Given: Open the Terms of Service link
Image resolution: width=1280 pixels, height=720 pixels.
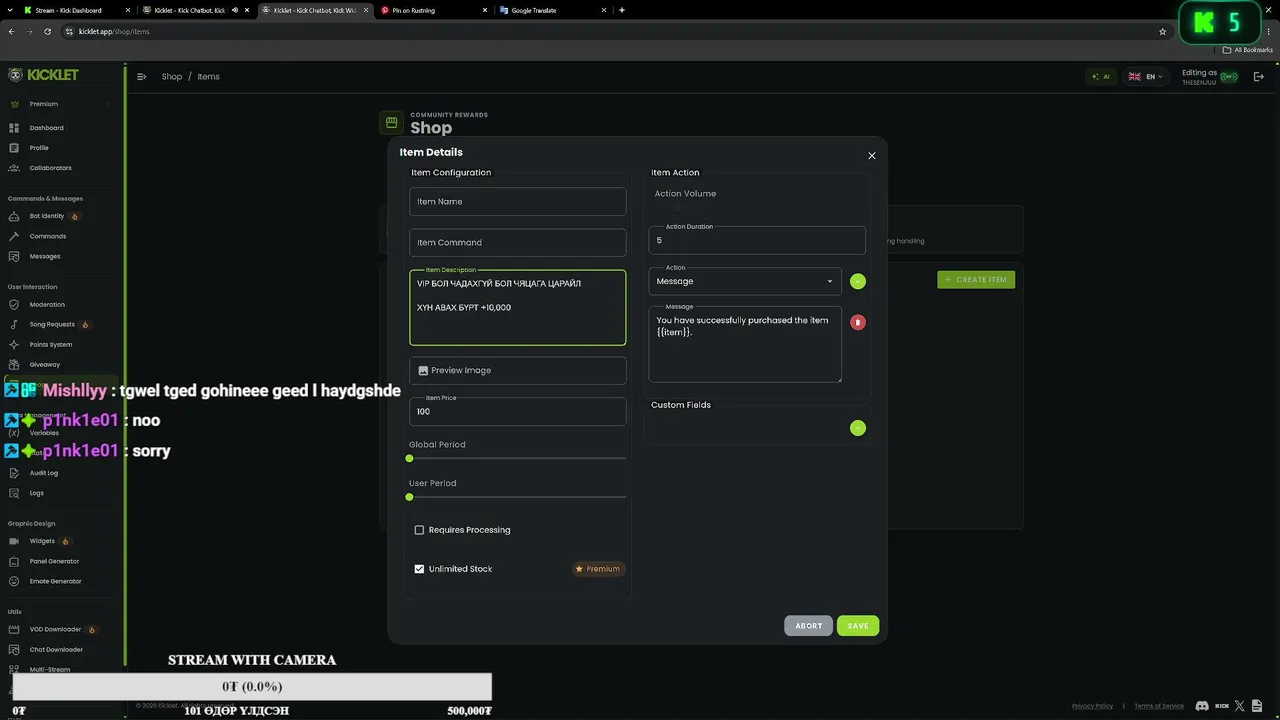Looking at the screenshot, I should click(1159, 706).
